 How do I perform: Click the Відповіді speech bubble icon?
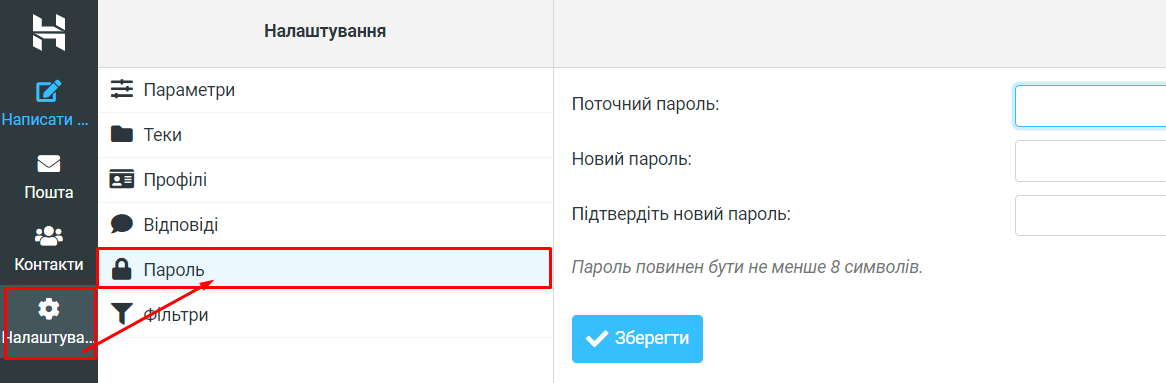122,224
